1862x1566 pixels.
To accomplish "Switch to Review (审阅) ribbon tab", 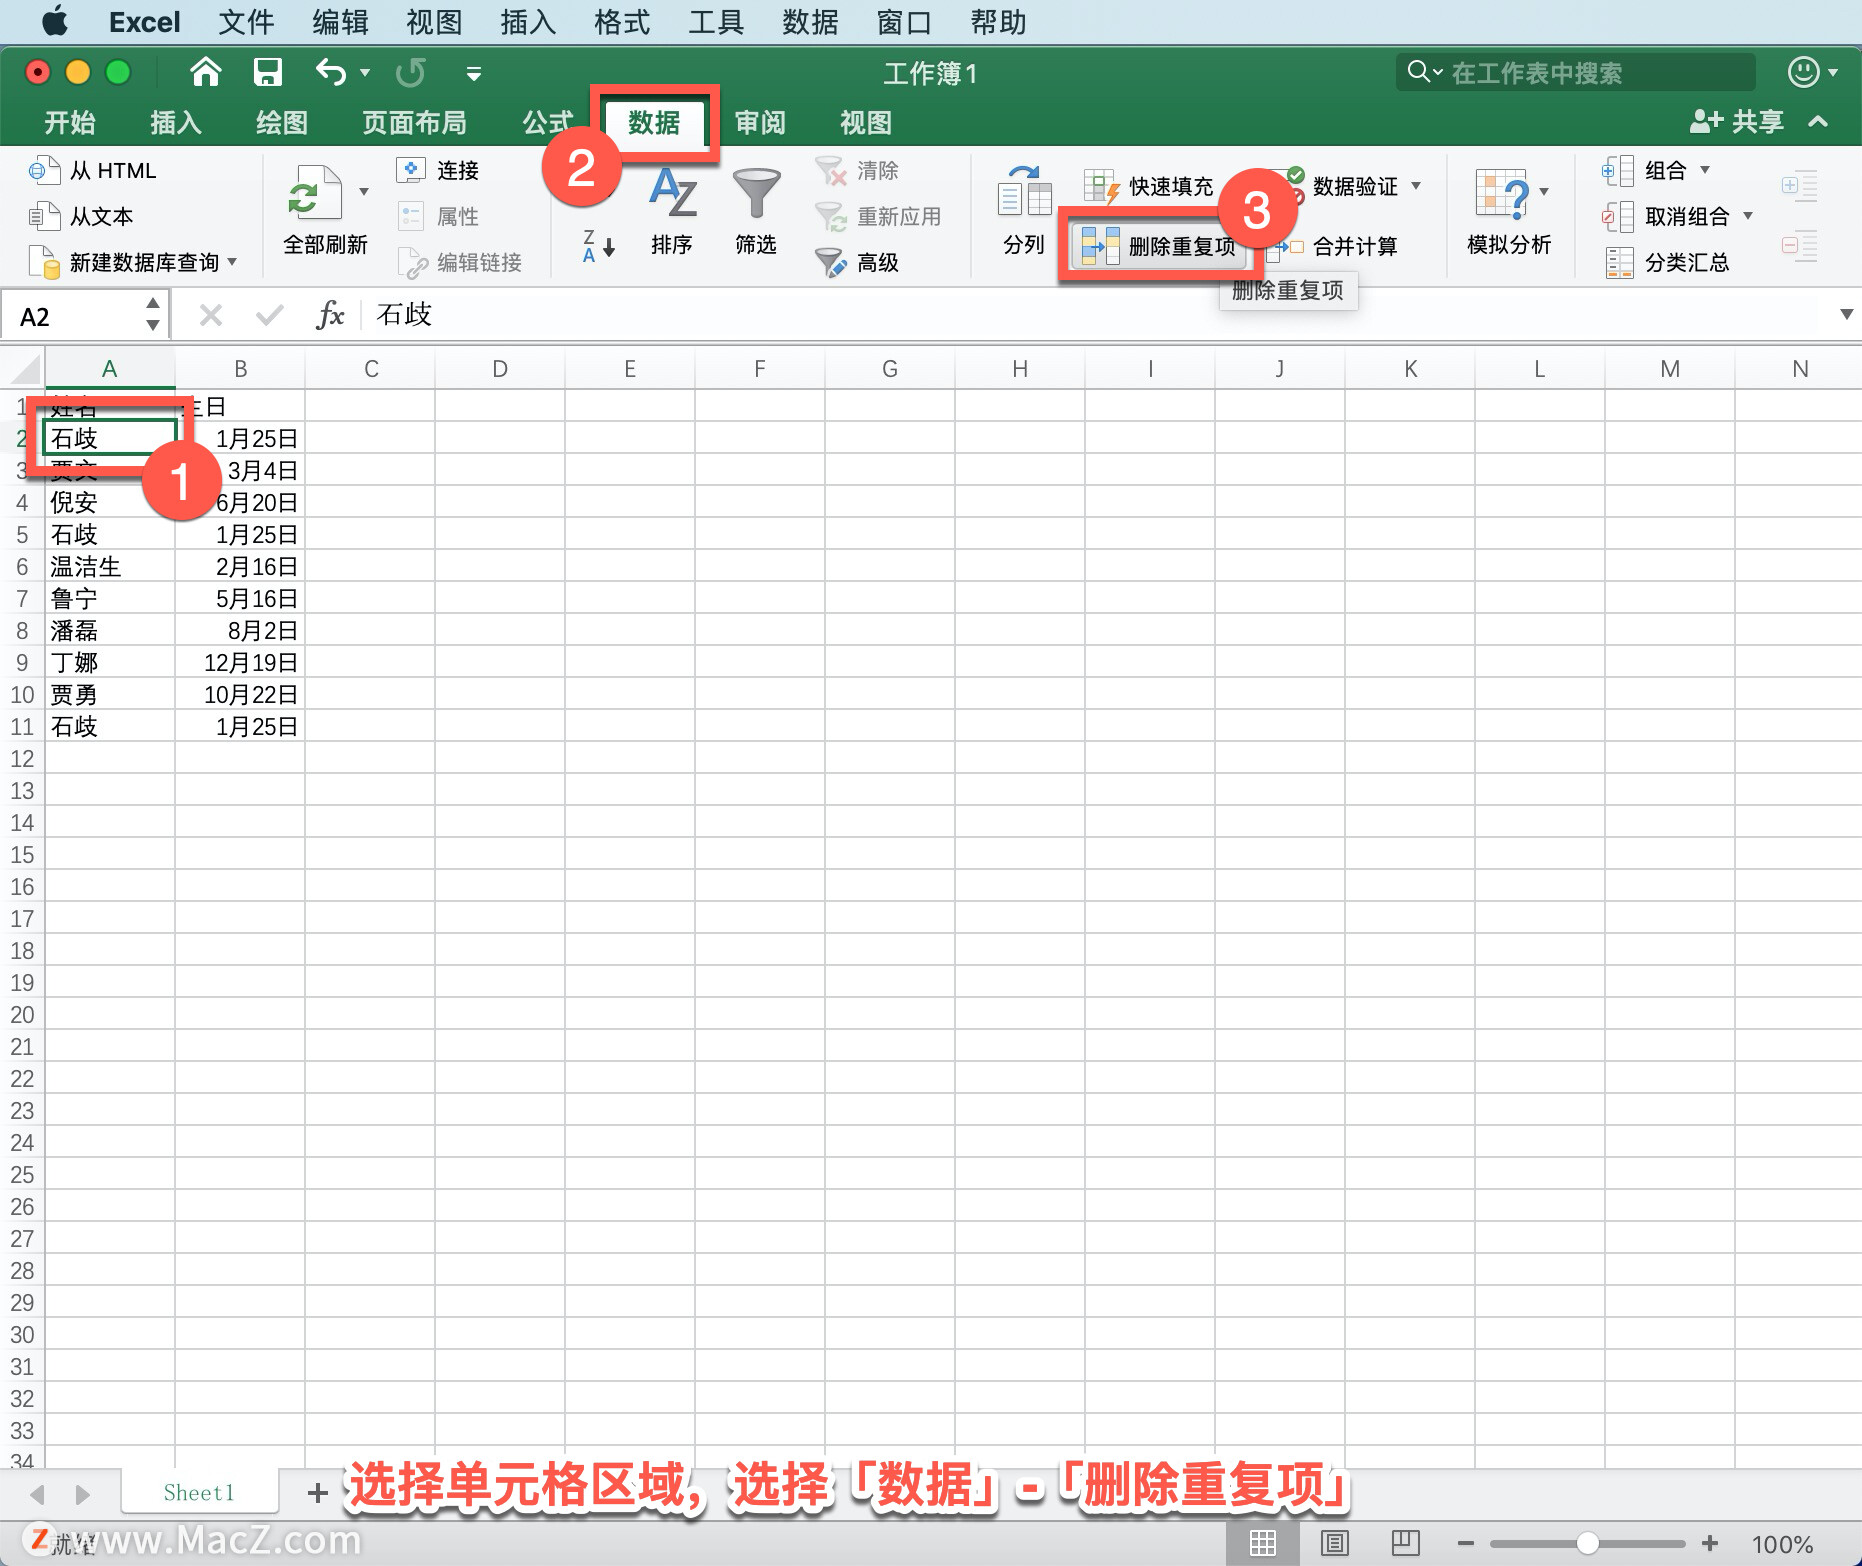I will click(x=760, y=122).
